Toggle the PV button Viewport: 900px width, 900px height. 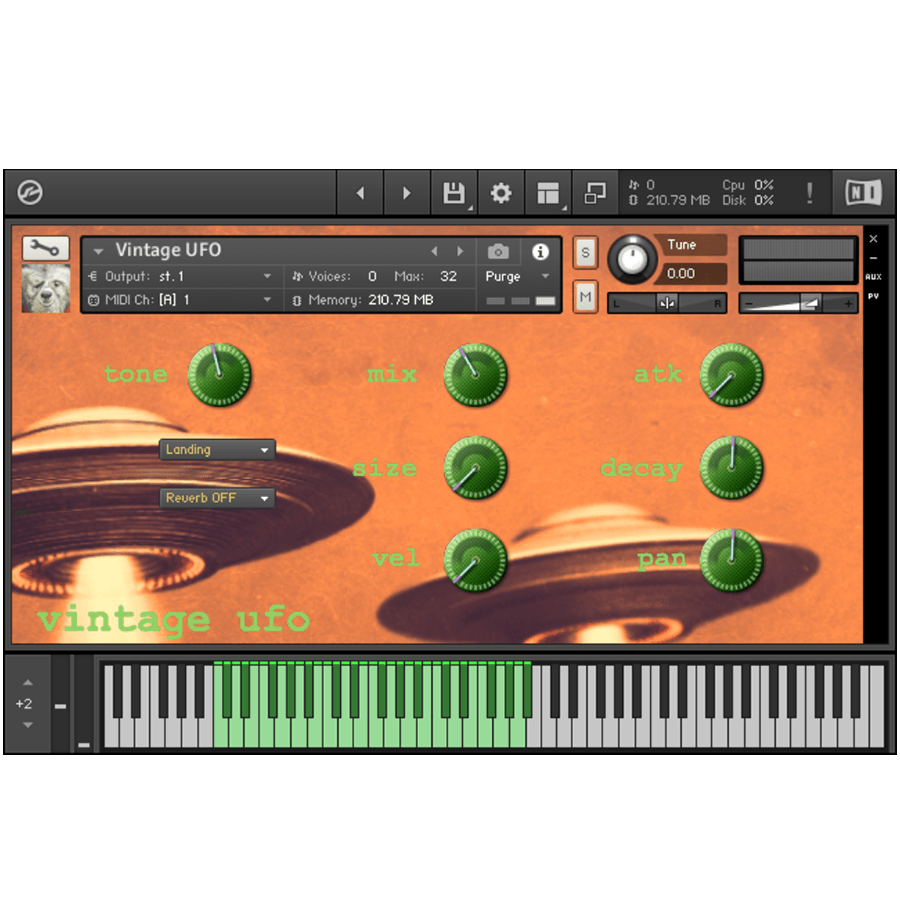[873, 296]
